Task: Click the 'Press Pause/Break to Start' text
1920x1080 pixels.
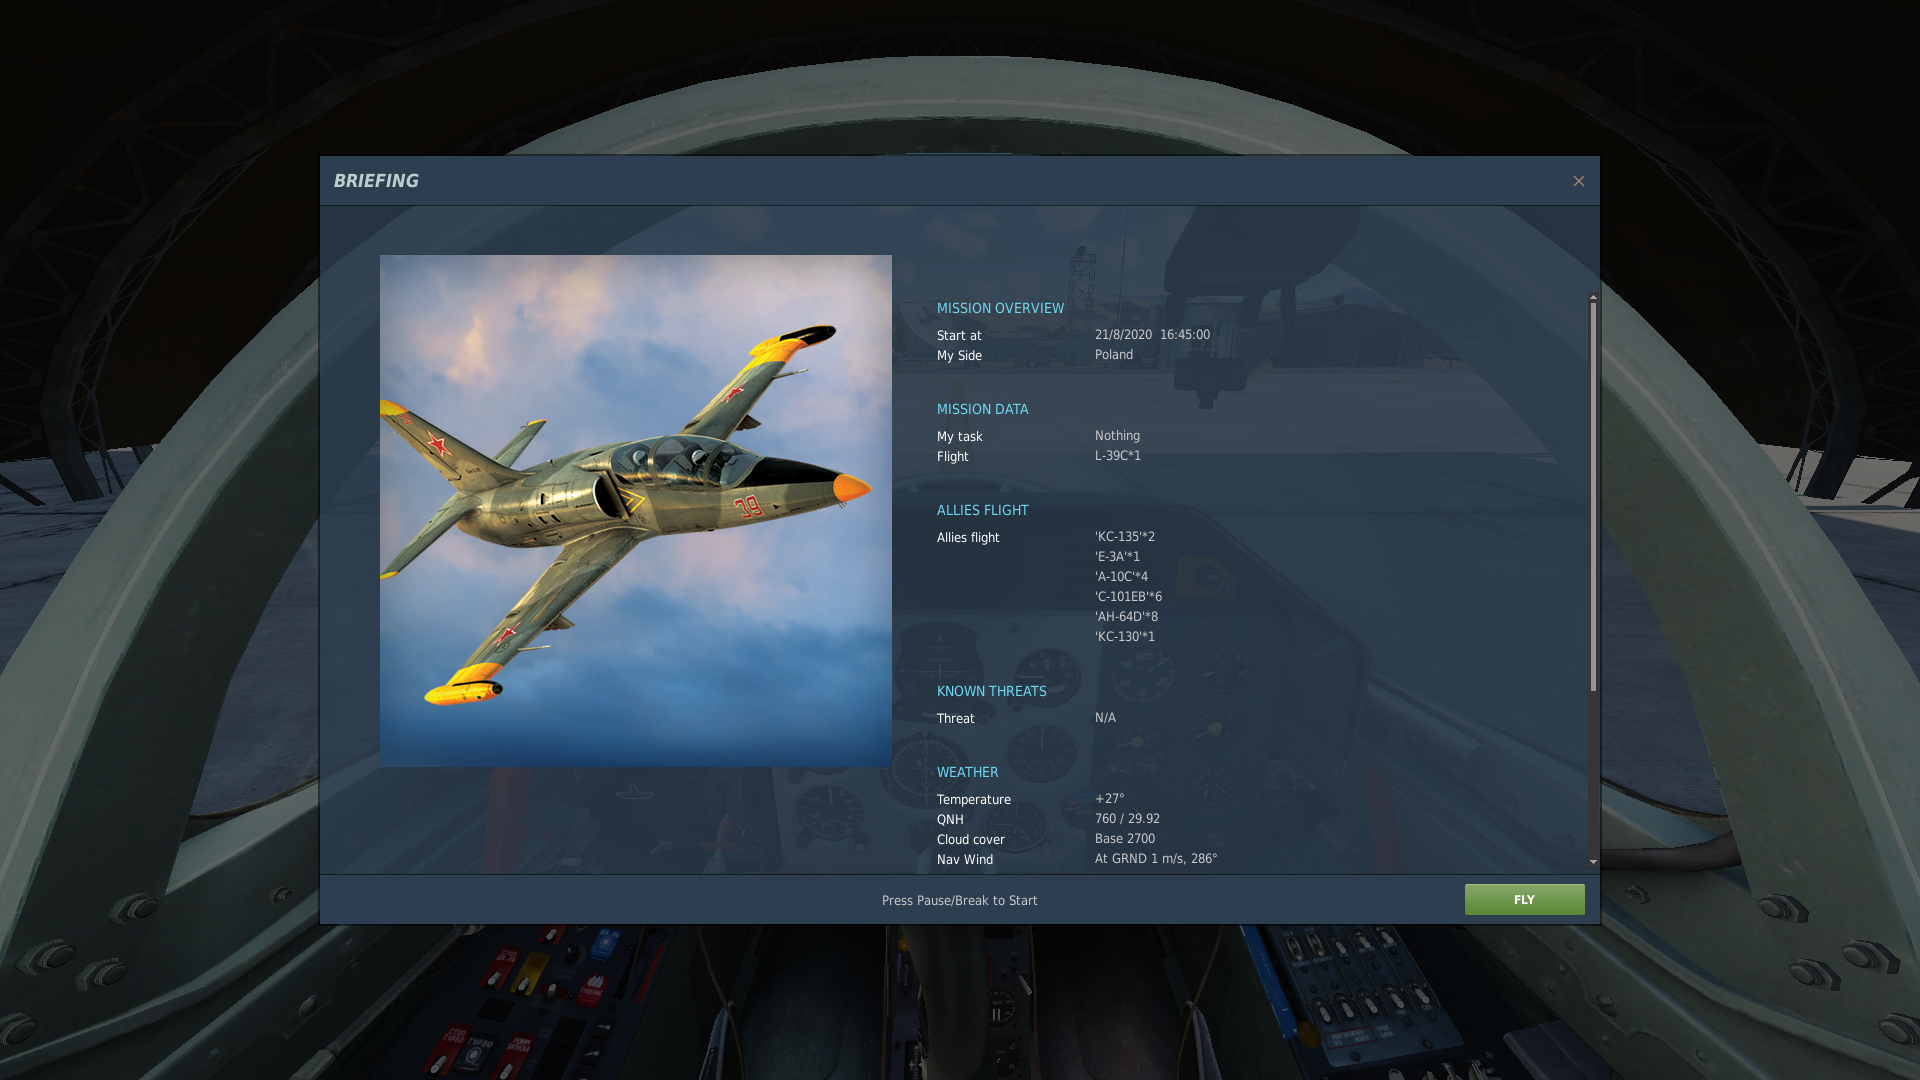Action: [960, 901]
